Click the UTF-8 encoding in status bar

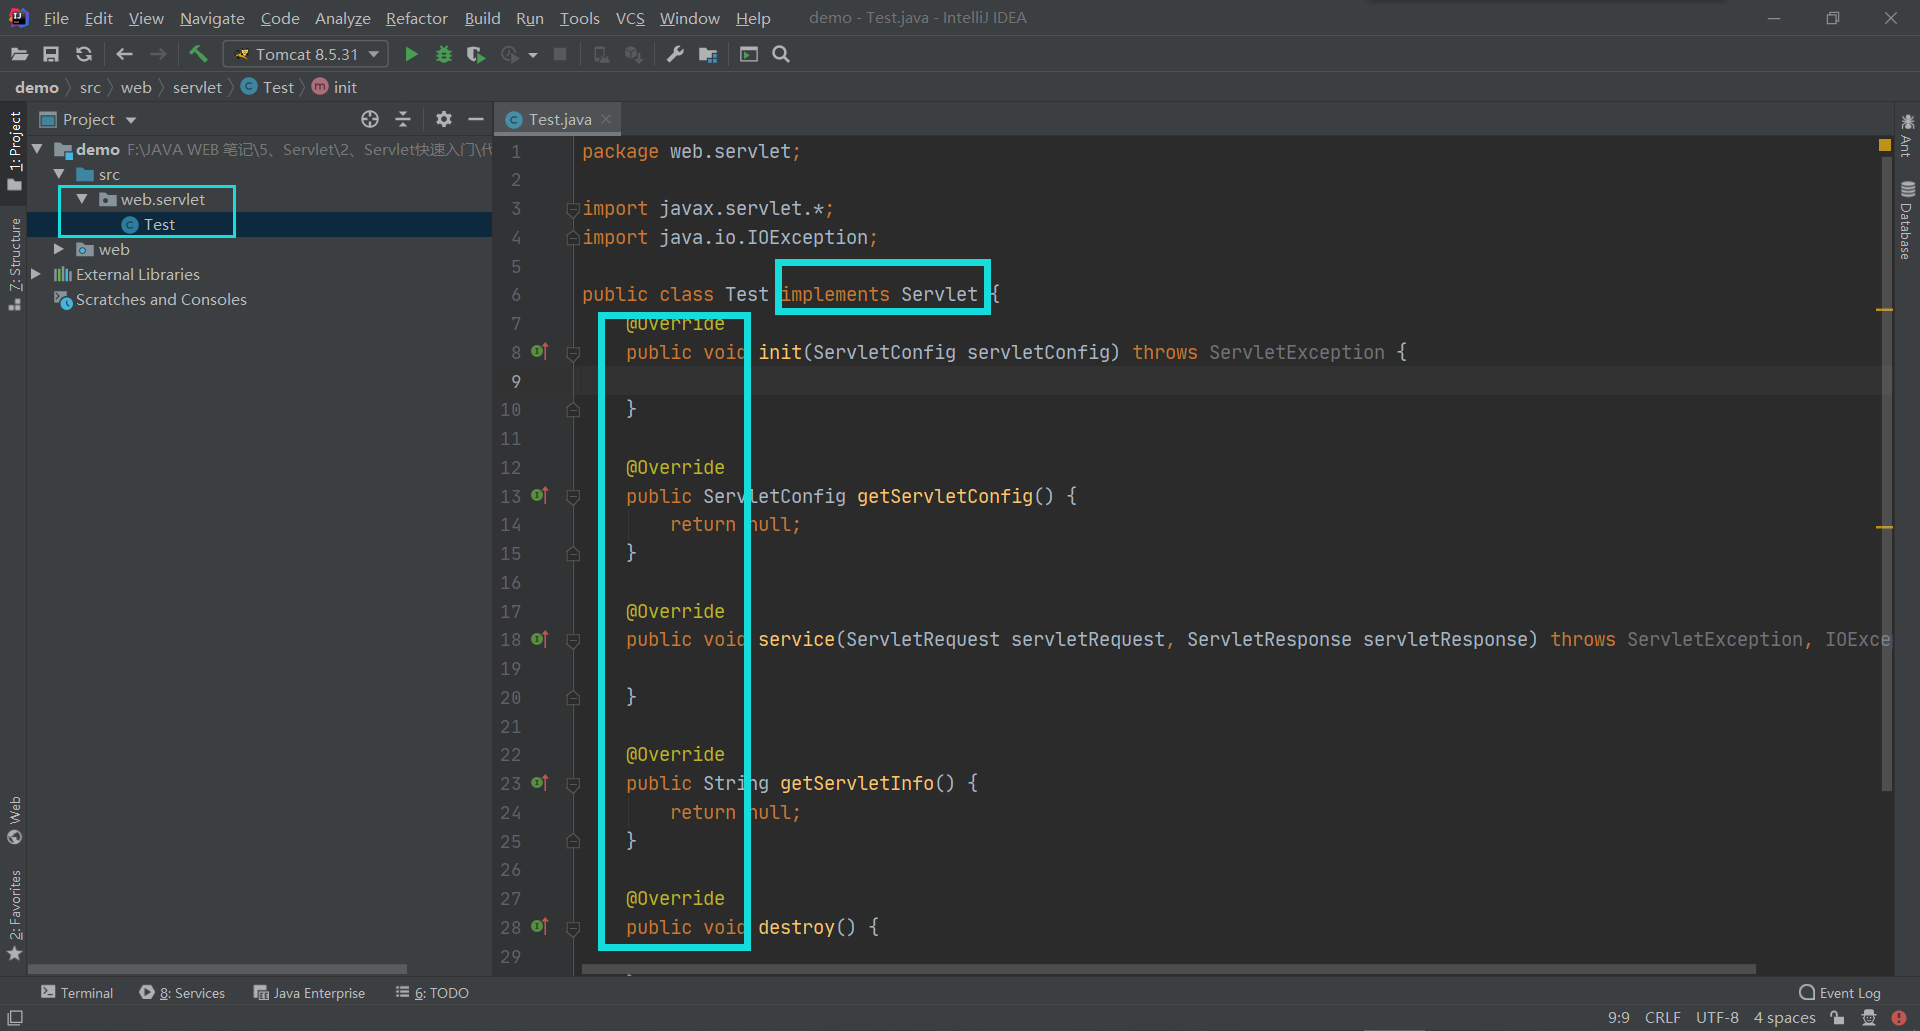pos(1717,1017)
